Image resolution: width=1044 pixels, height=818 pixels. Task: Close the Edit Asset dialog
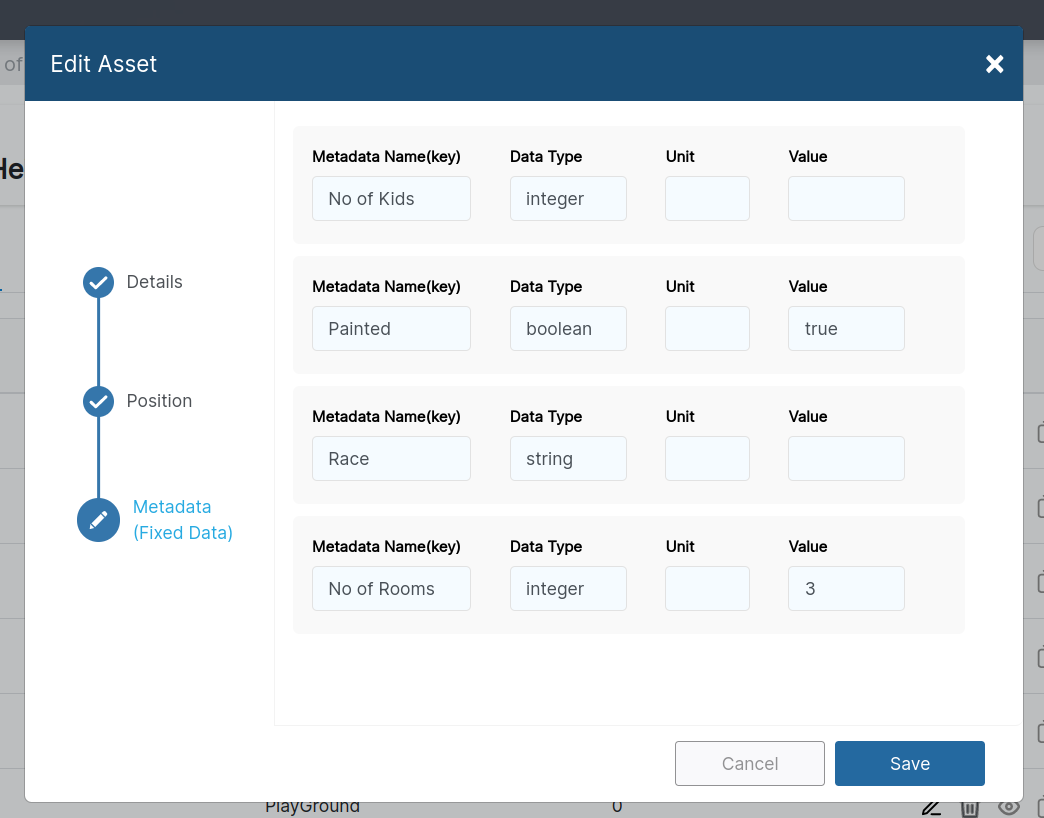click(994, 64)
